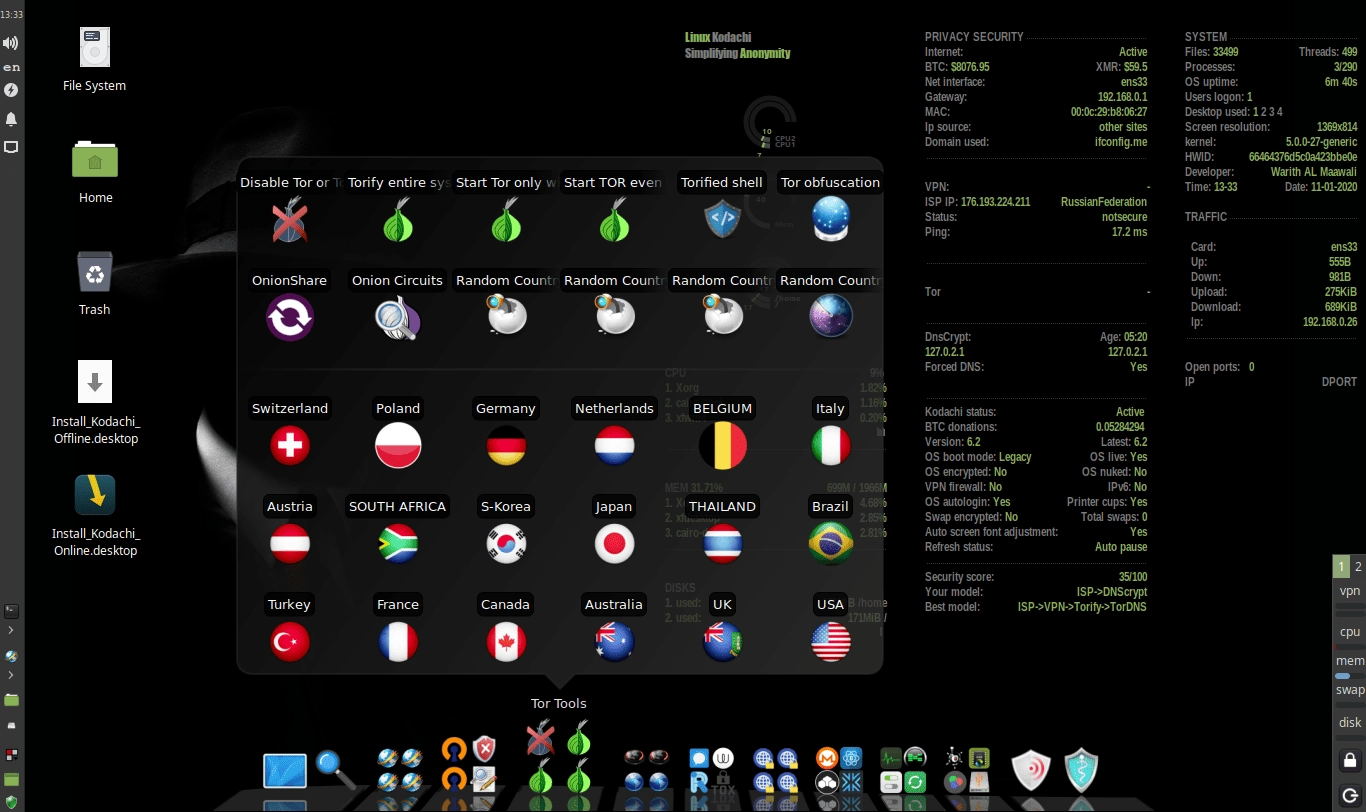The width and height of the screenshot is (1366, 812).
Task: Click the mem side button
Action: [x=1350, y=661]
